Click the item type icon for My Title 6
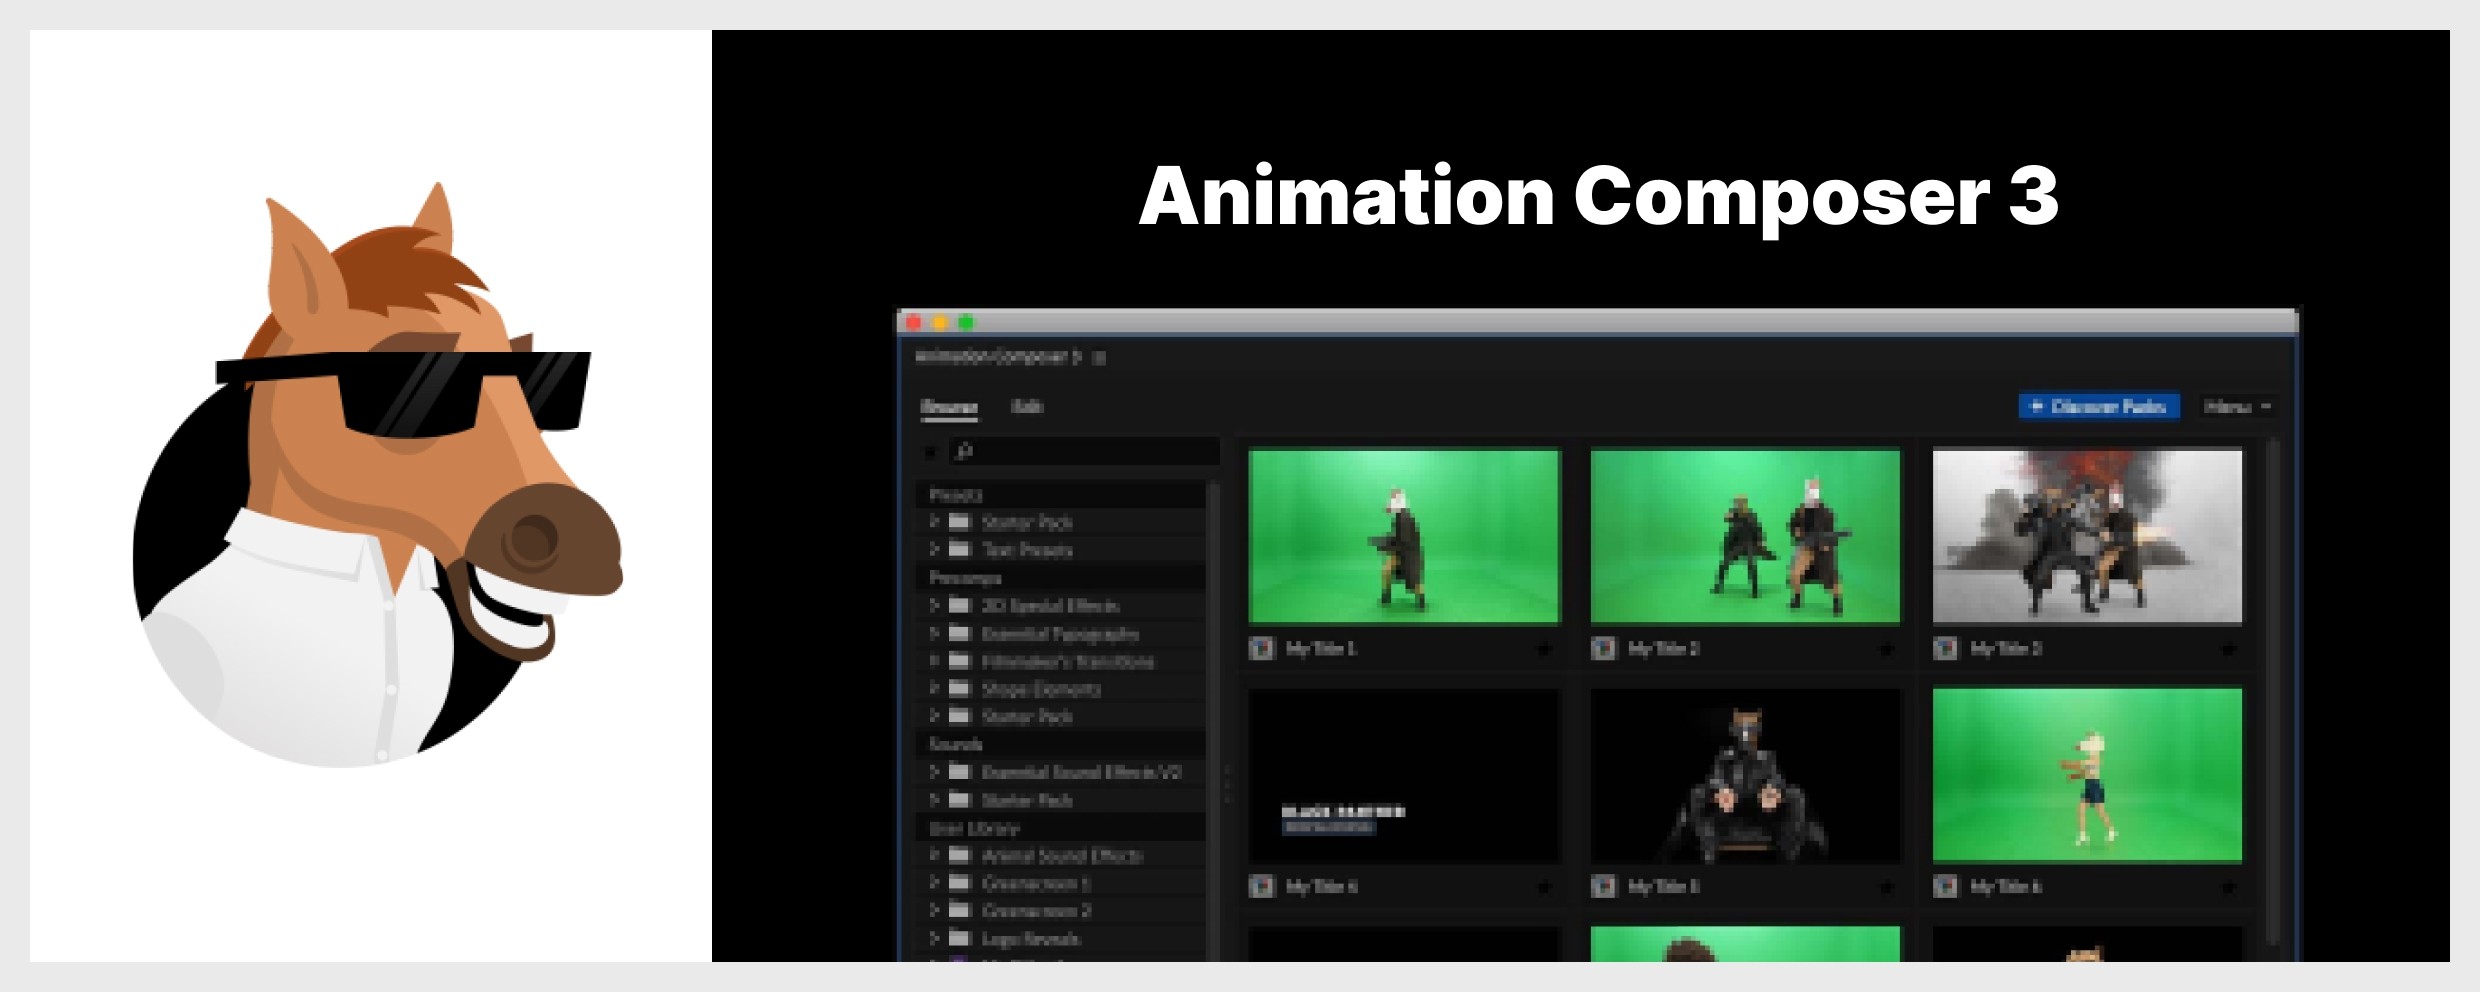Viewport: 2480px width, 992px height. click(x=1945, y=886)
